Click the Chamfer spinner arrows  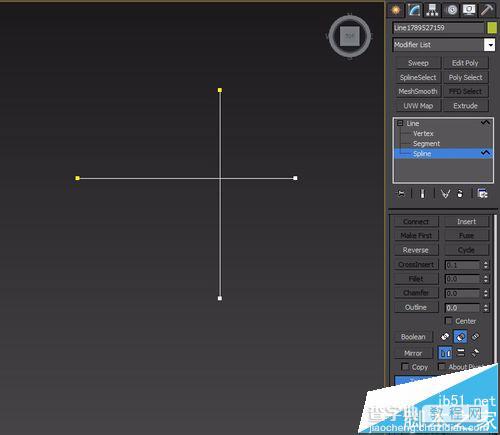click(x=486, y=293)
